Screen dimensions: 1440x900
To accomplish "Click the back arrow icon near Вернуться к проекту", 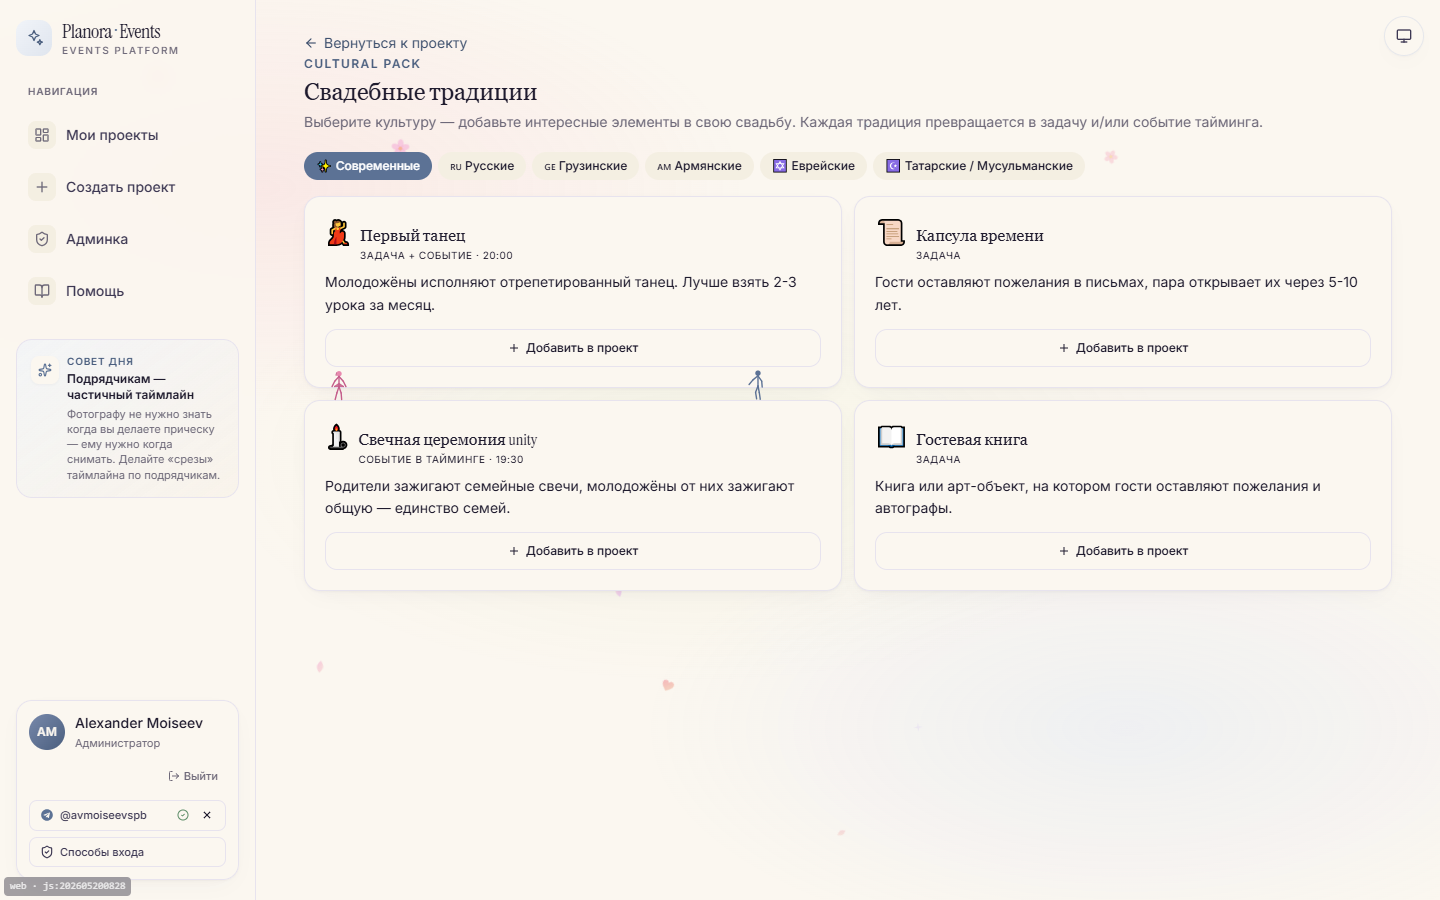I will pyautogui.click(x=311, y=43).
